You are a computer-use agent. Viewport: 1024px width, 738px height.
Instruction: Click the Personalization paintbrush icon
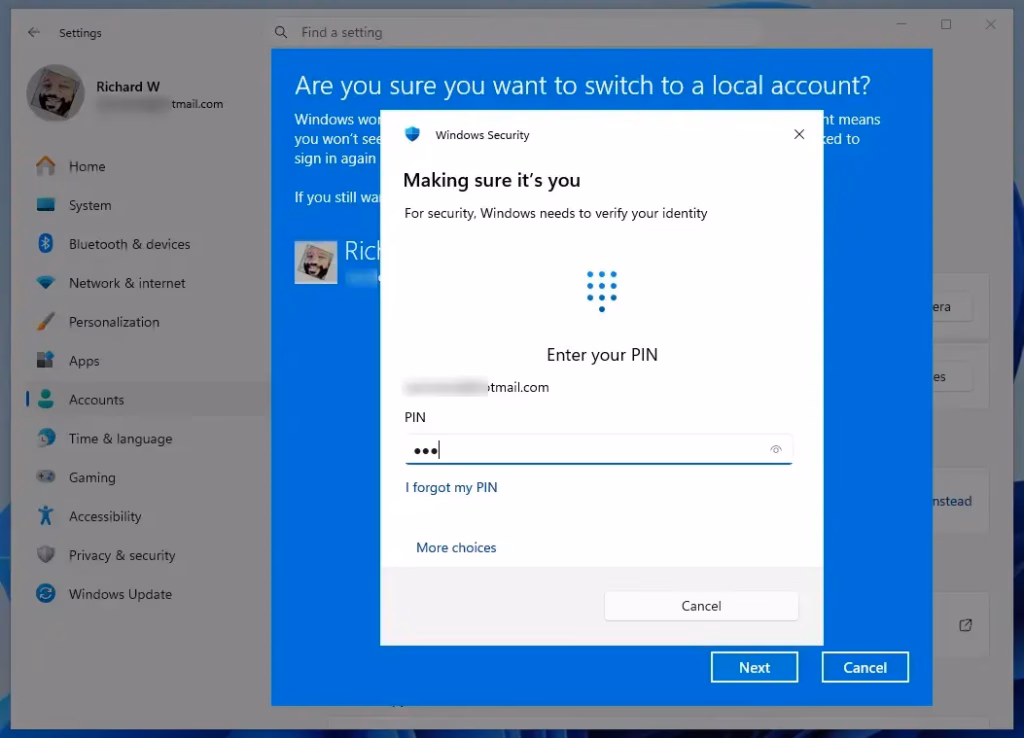point(45,322)
